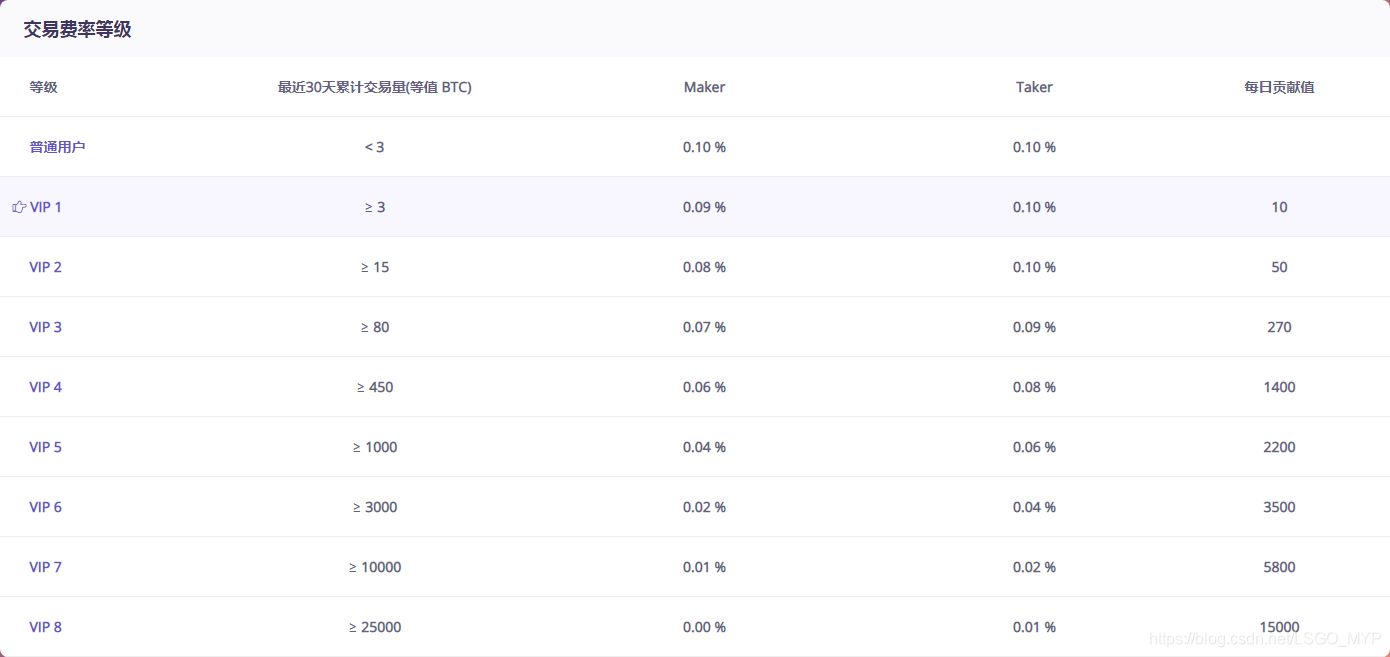Click daily contribution value 50

[x=1279, y=267]
